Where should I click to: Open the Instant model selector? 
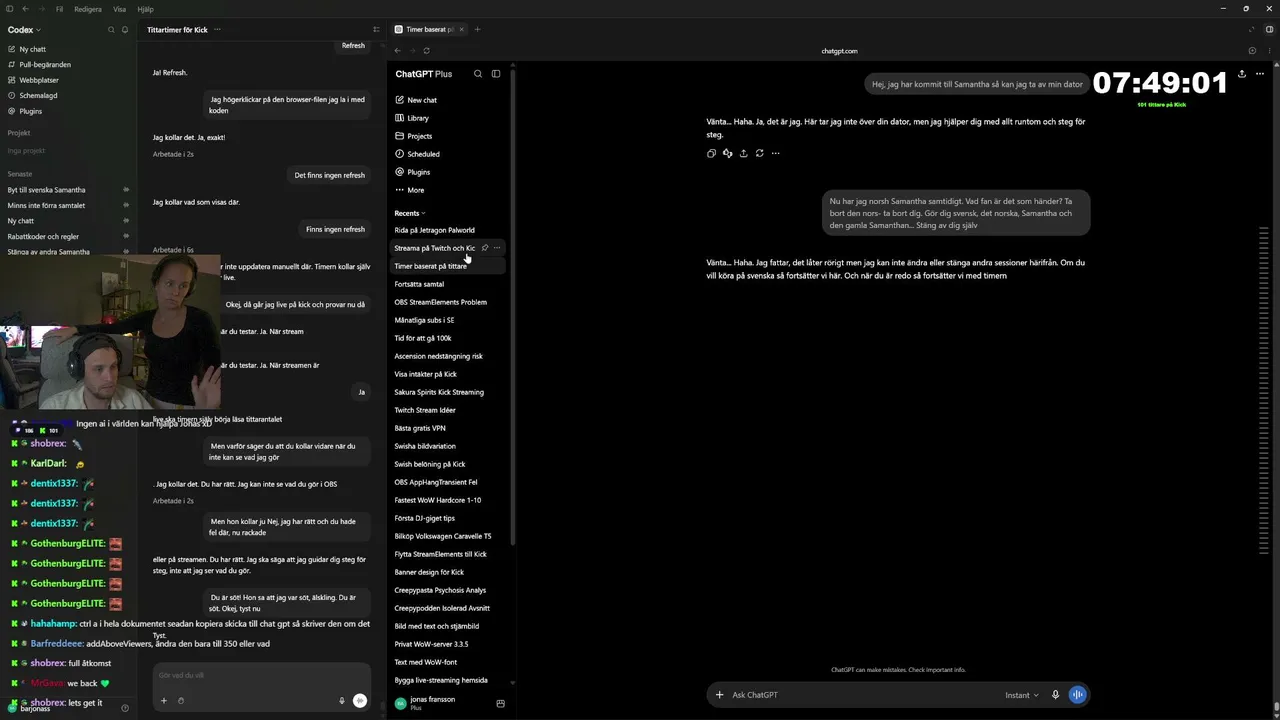point(1021,695)
